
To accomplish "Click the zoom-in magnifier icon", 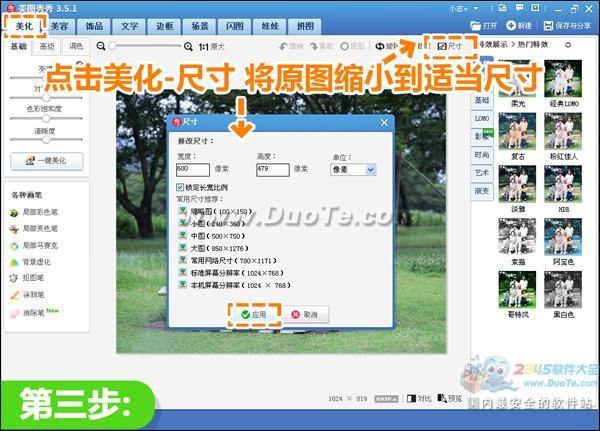I will coord(188,46).
